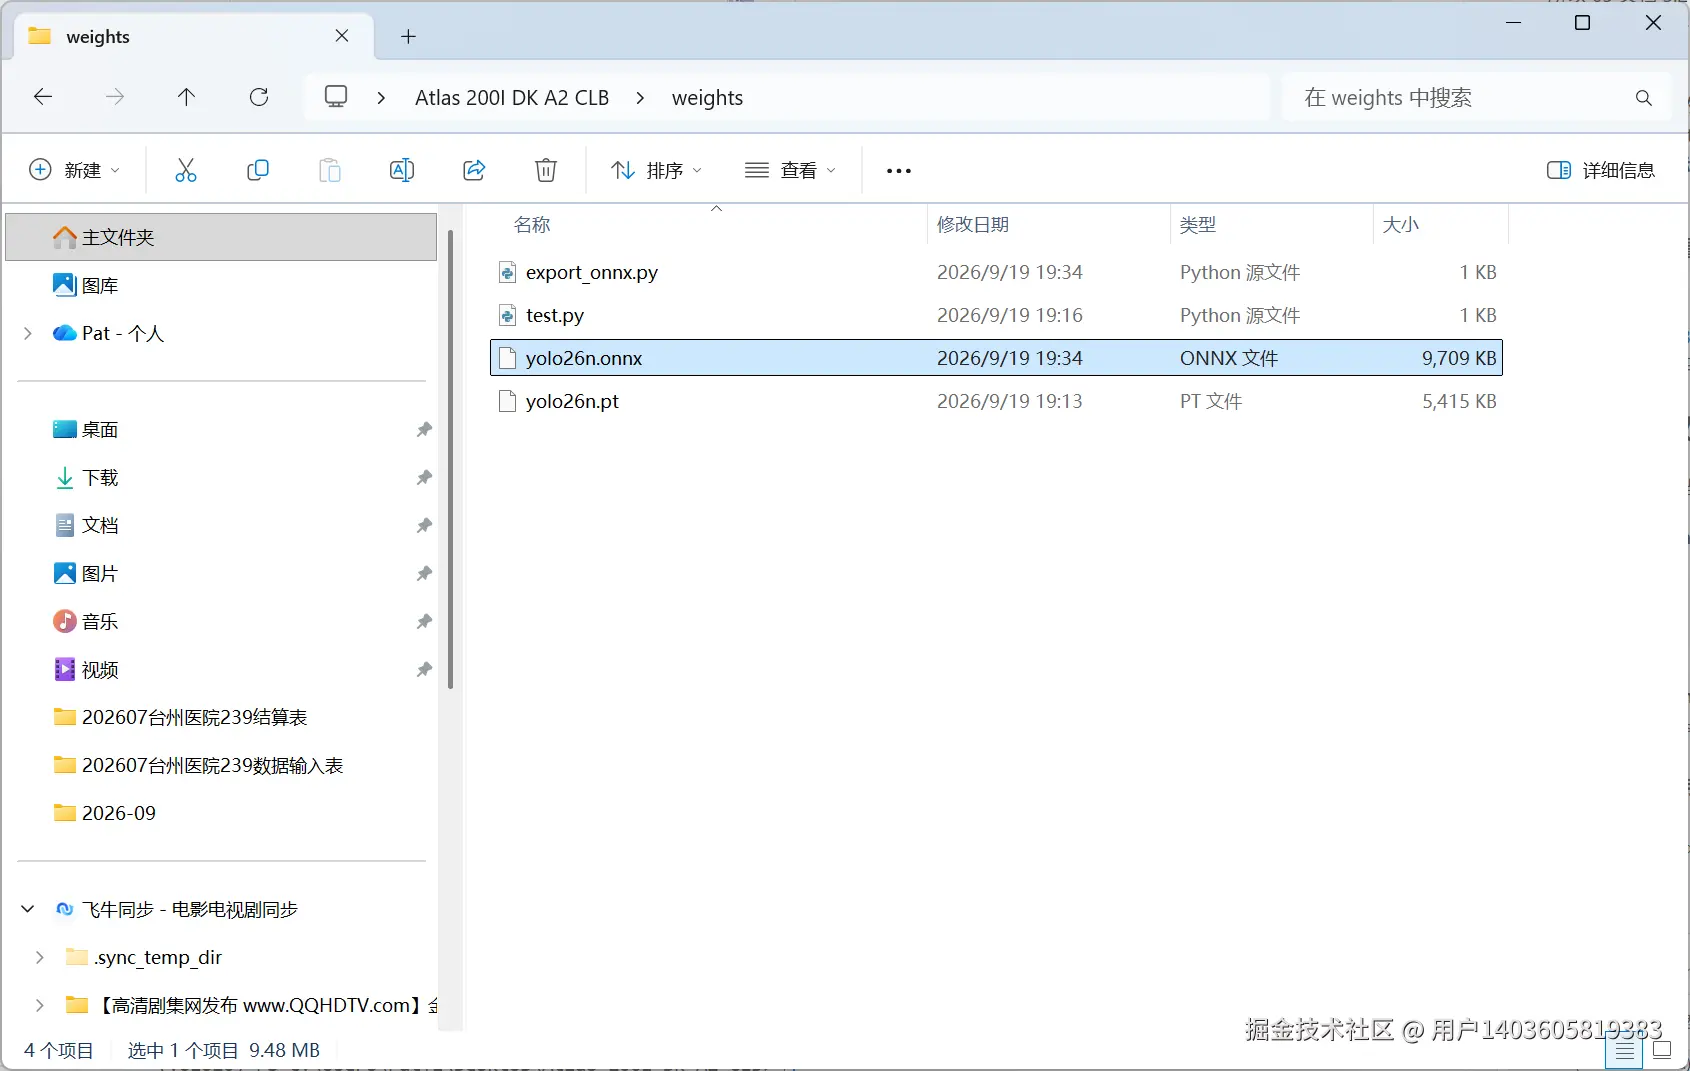
Task: Open a new tab with plus button
Action: (x=408, y=37)
